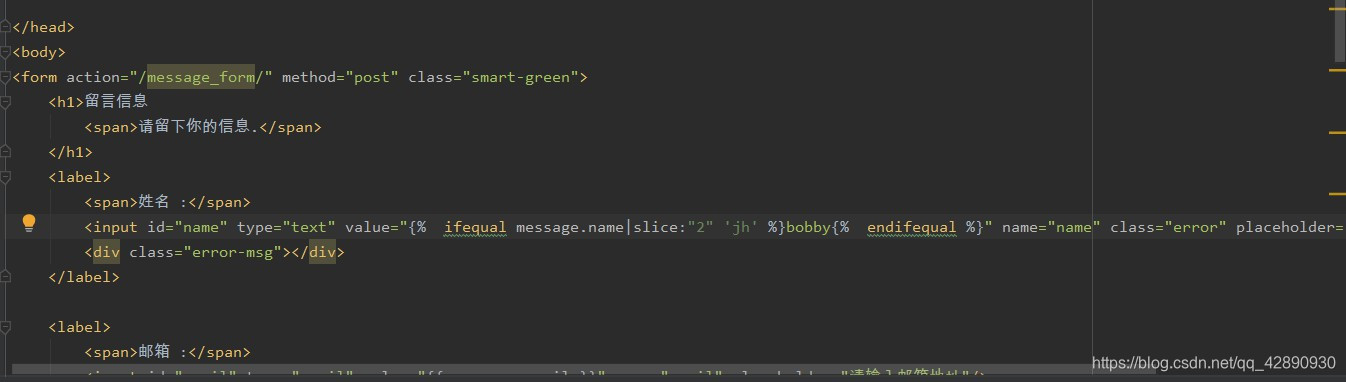Collapse the second <label> fold marker
Viewport: 1346px width, 382px height.
(5, 327)
